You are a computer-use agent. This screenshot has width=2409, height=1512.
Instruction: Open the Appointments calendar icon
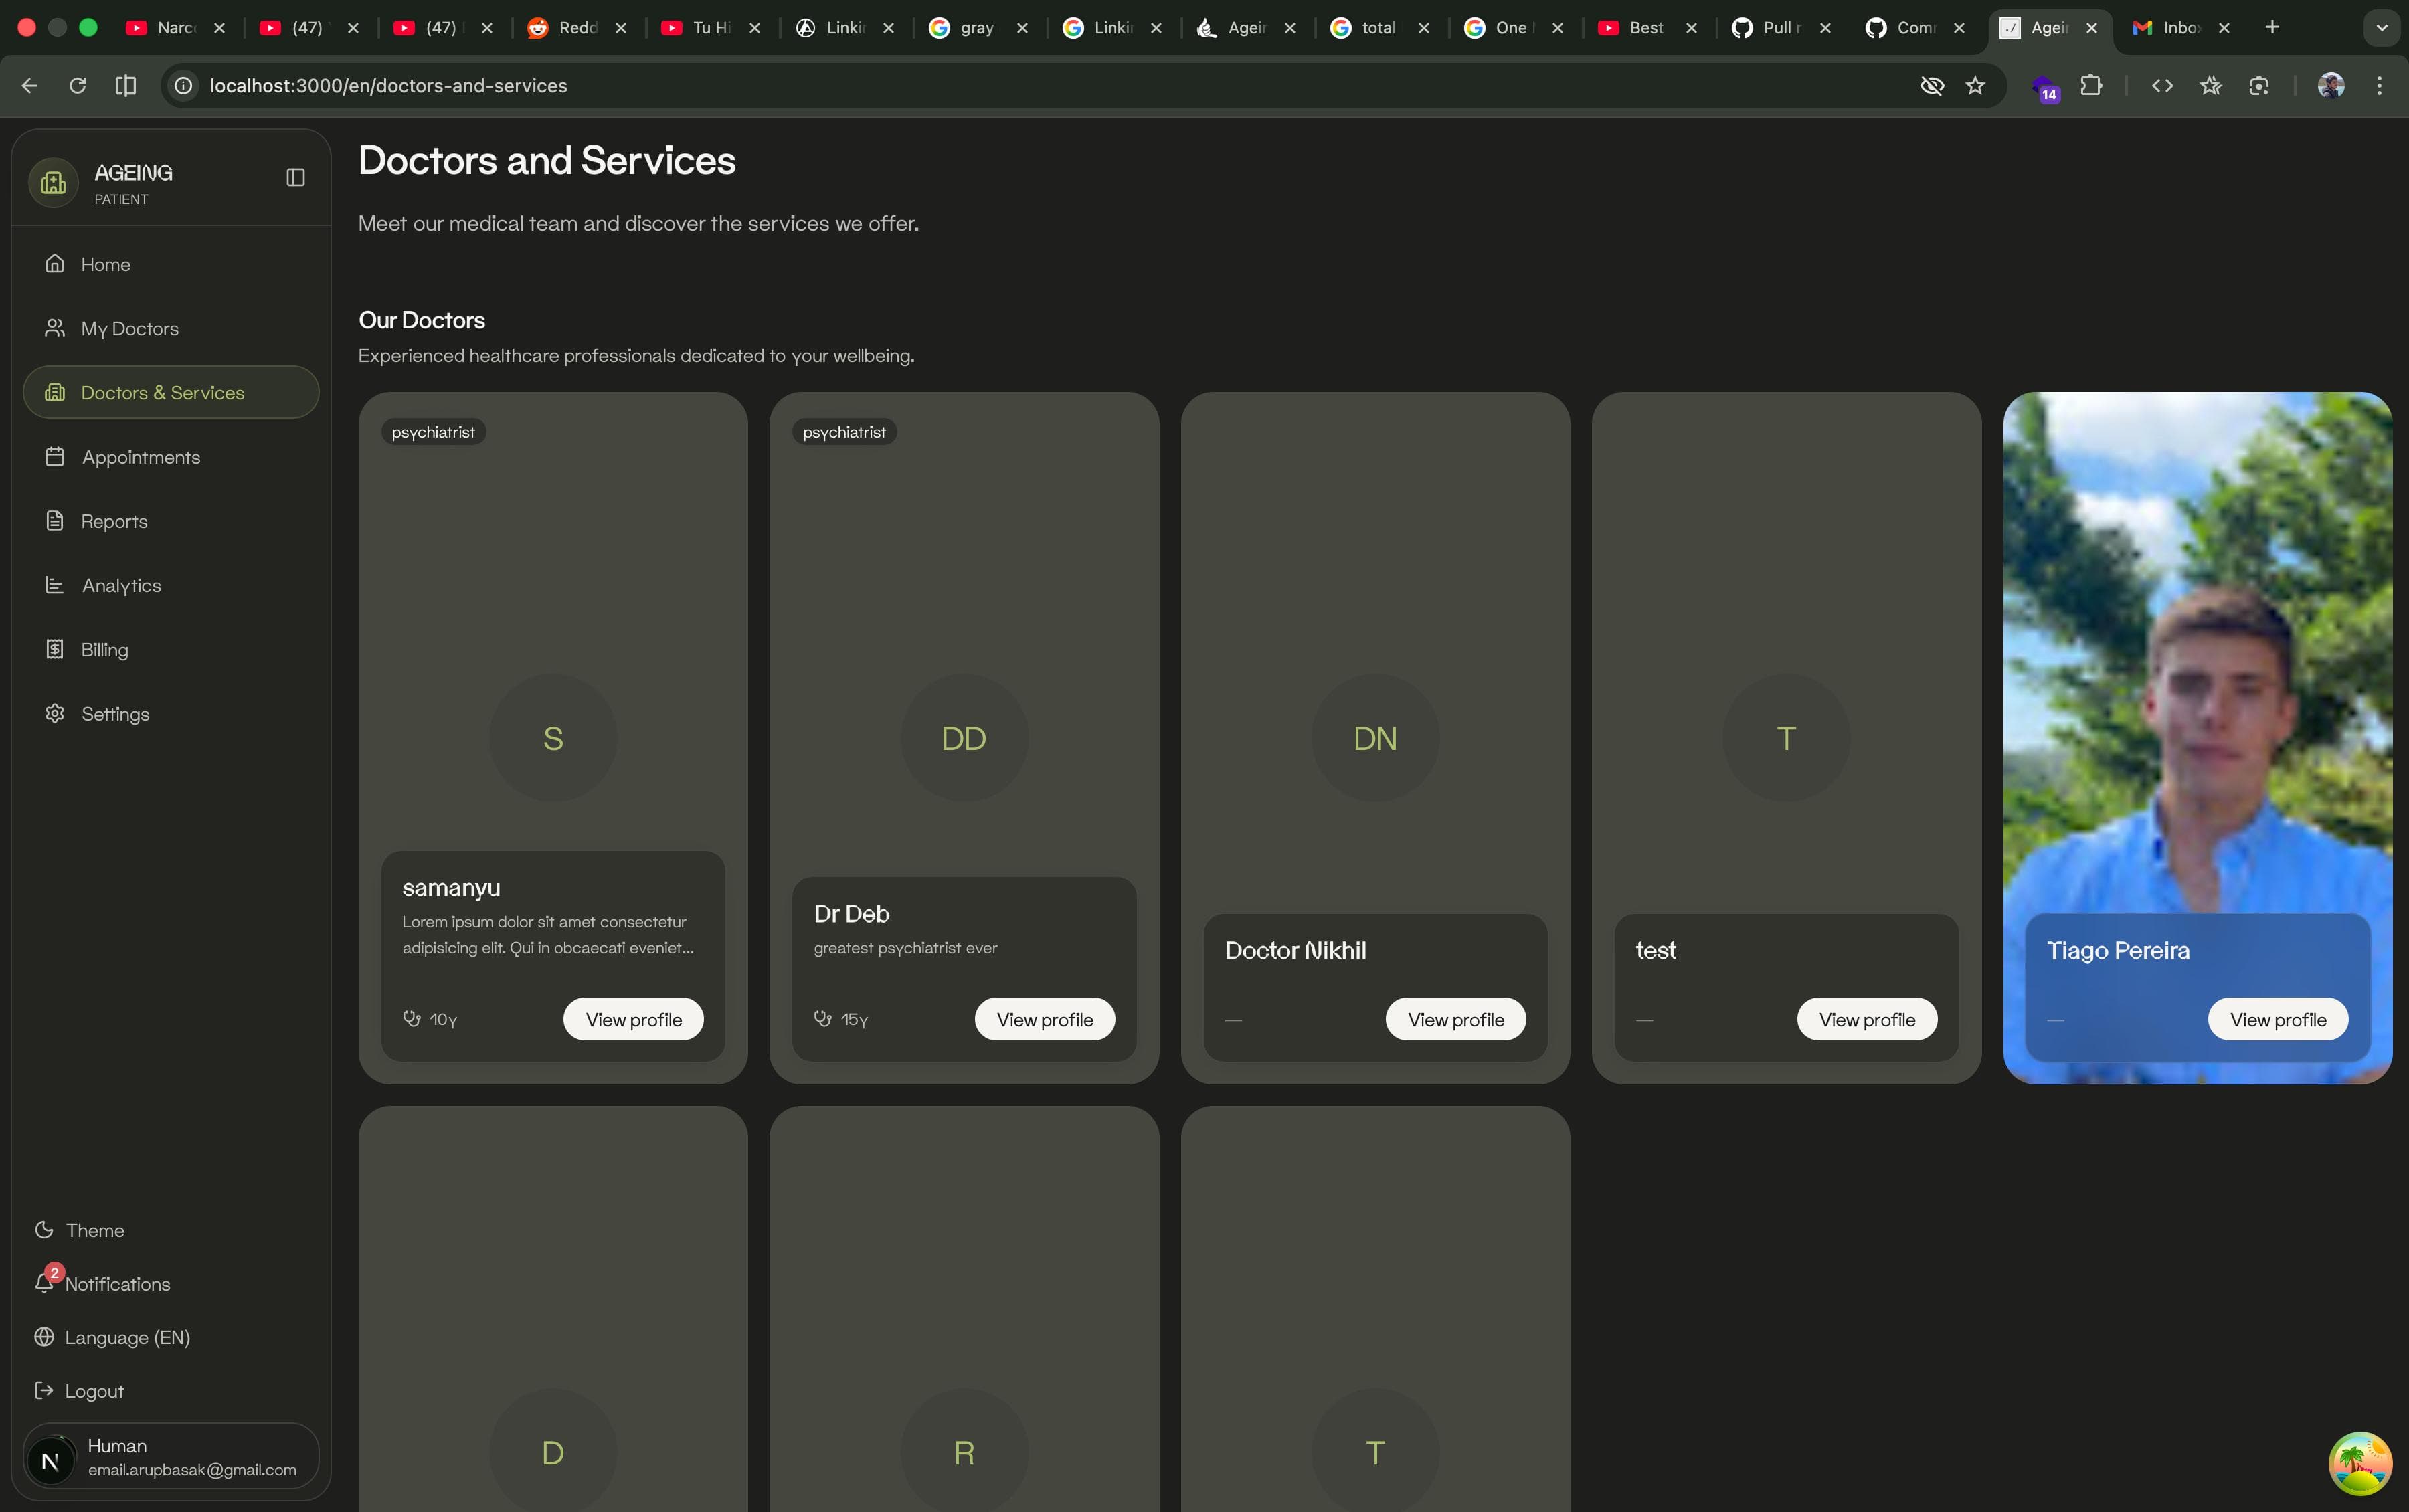55,457
